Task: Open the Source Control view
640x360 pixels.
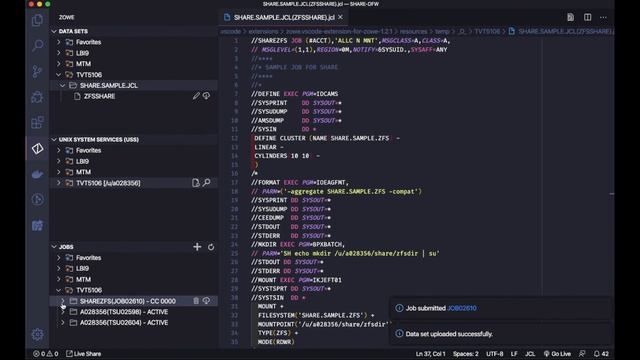Action: [x=38, y=71]
